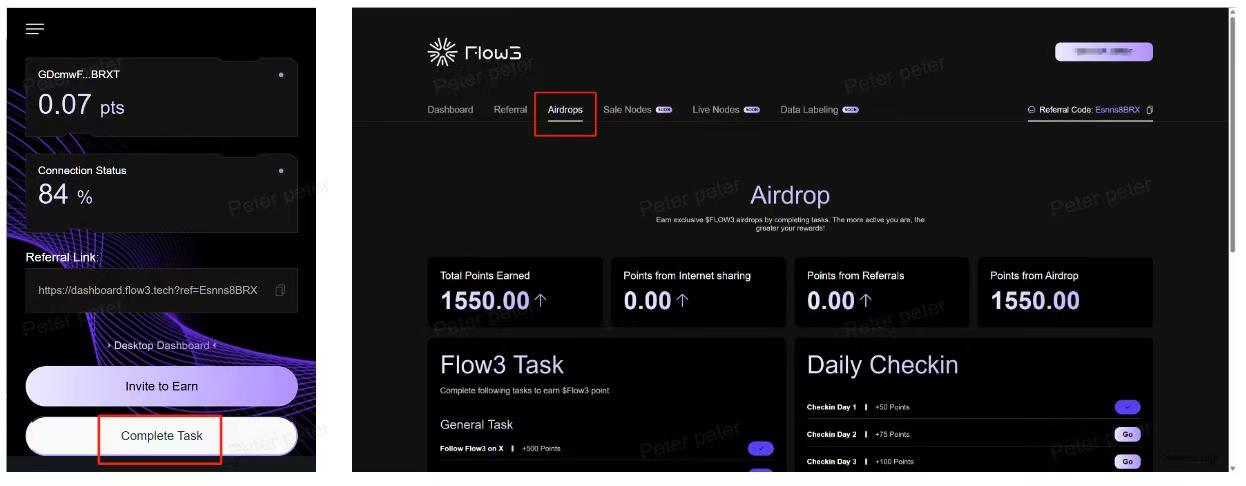Go to the Referral tab
Screen dimensions: 1246x486
tap(510, 110)
